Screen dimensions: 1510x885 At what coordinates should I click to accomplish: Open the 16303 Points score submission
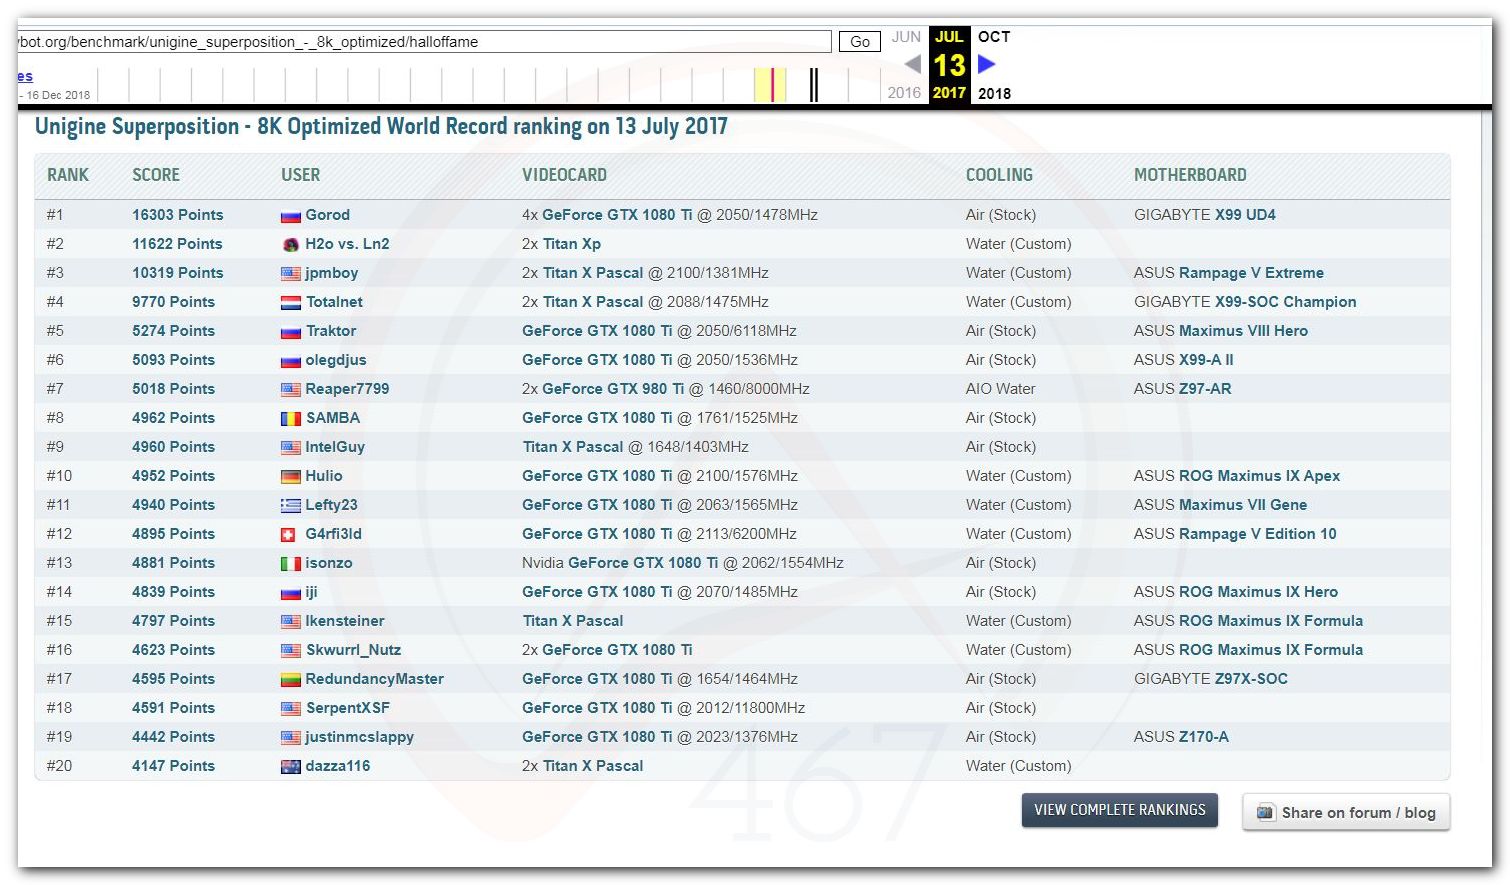[178, 215]
